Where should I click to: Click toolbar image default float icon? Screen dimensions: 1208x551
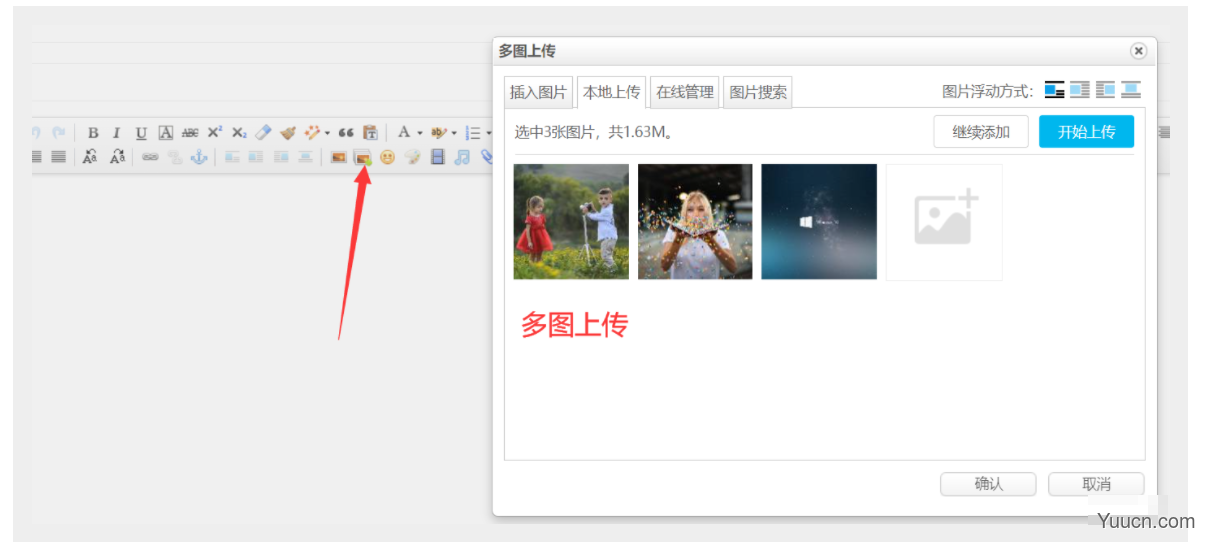pos(232,157)
